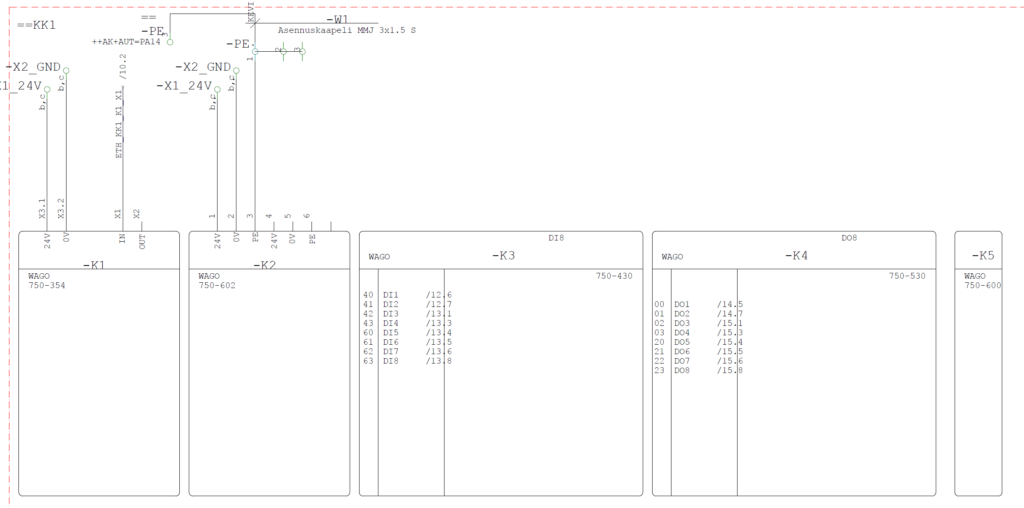Click the 750-430 part number text
This screenshot has width=1024, height=508.
(x=614, y=276)
